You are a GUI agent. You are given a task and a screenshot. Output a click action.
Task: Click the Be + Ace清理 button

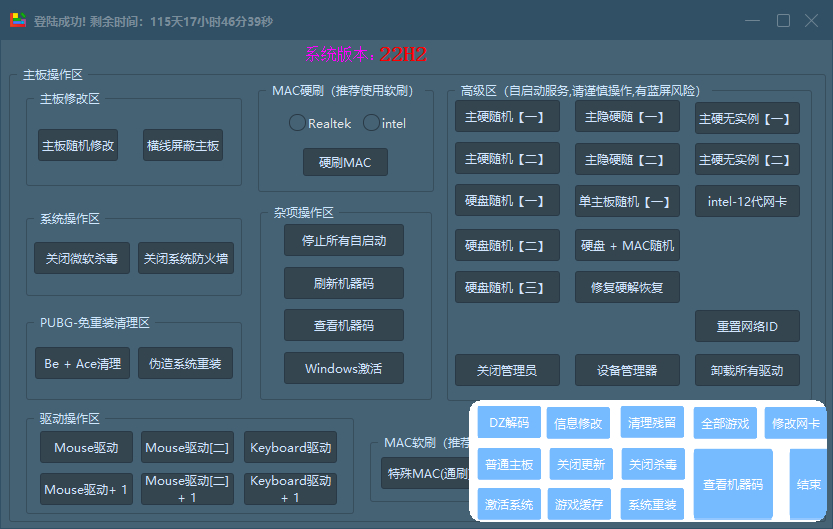click(x=82, y=363)
